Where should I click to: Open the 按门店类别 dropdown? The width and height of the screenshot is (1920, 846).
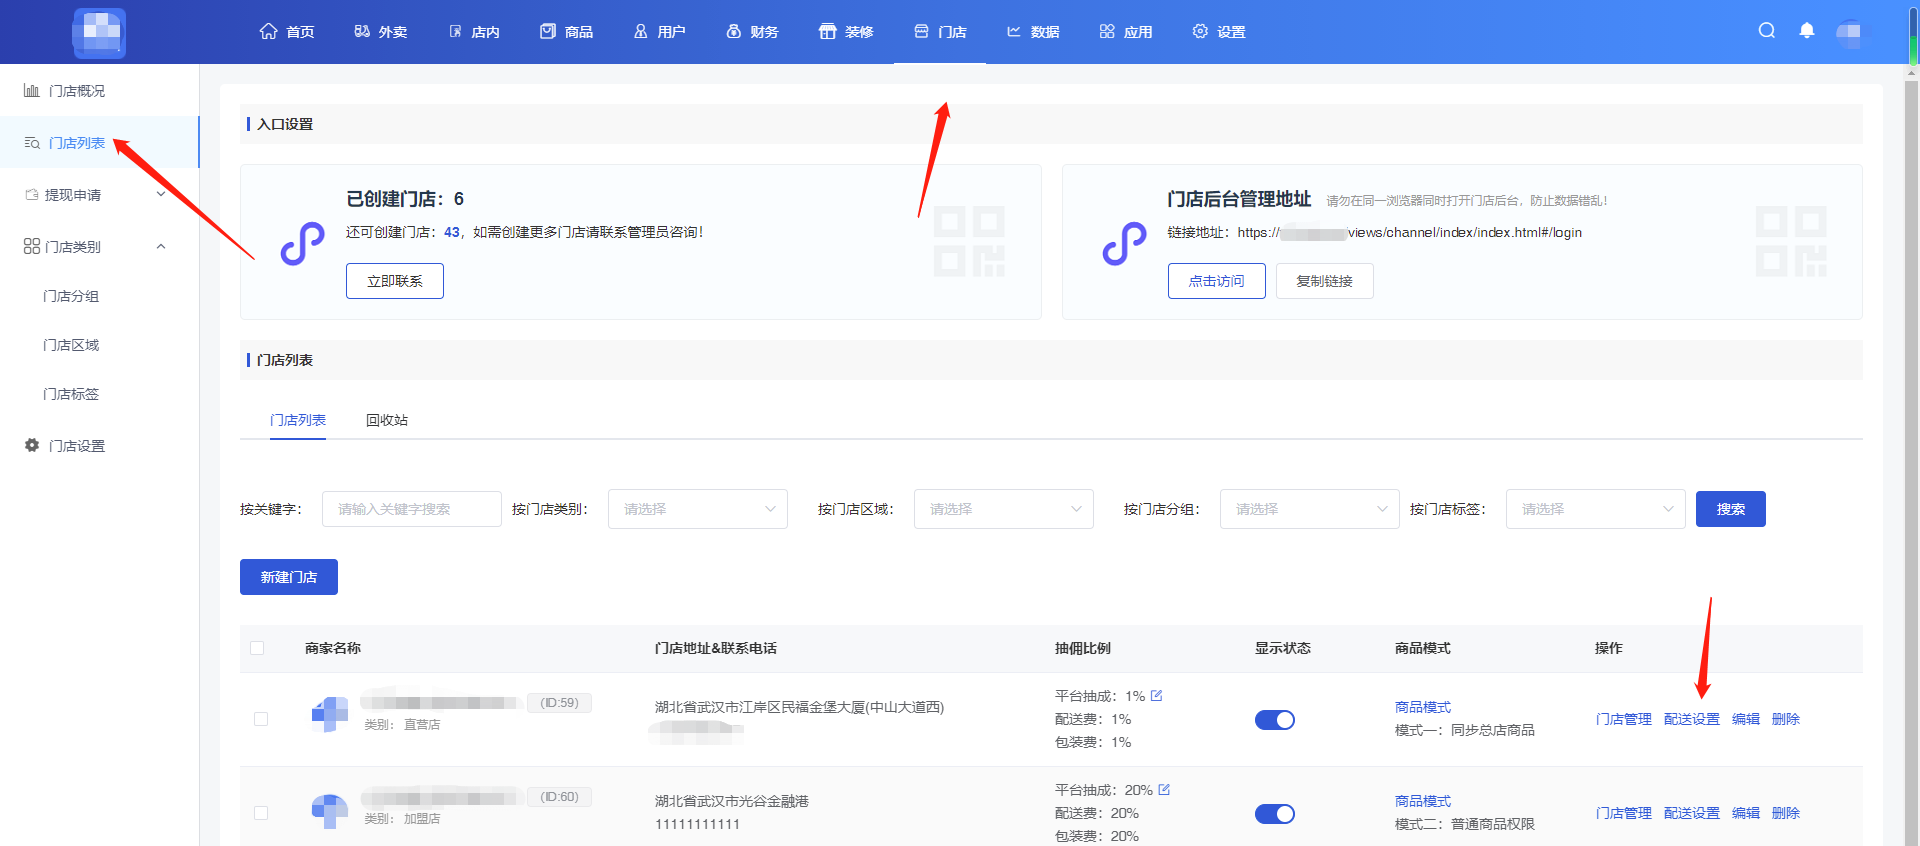tap(697, 509)
